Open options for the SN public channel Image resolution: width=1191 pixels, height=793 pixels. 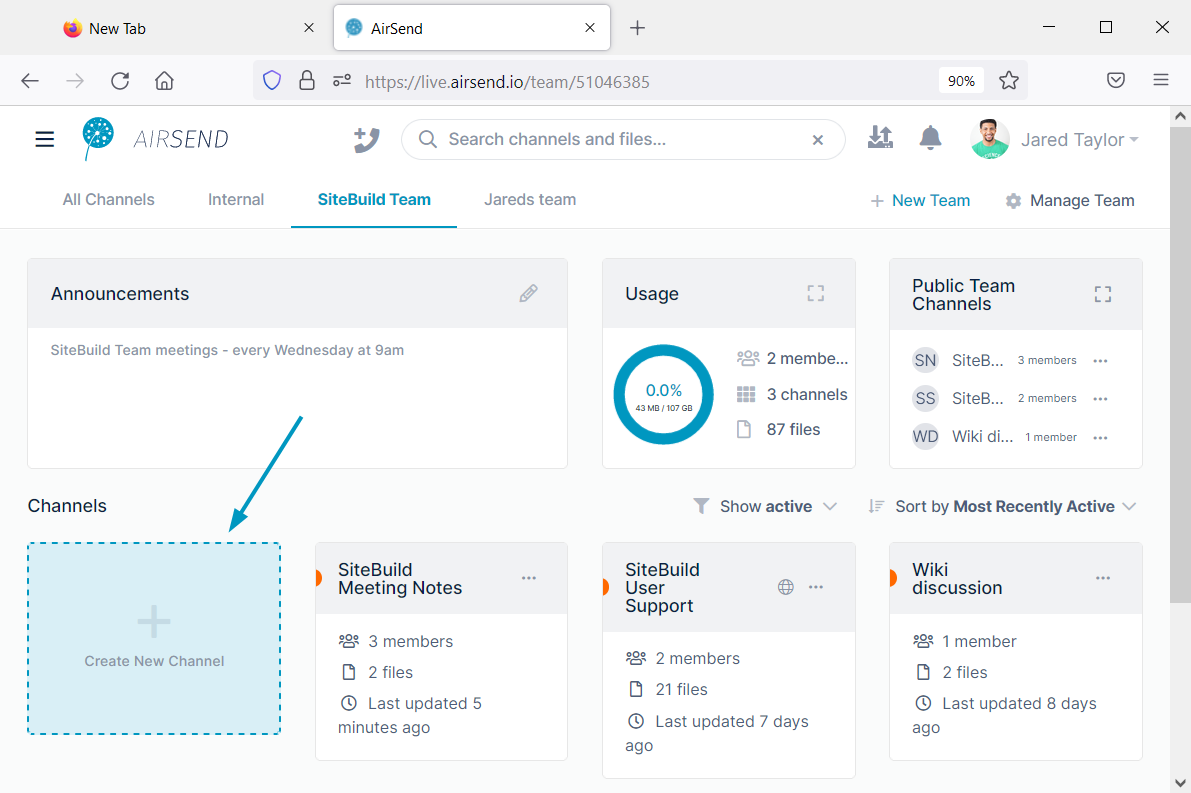(x=1101, y=361)
